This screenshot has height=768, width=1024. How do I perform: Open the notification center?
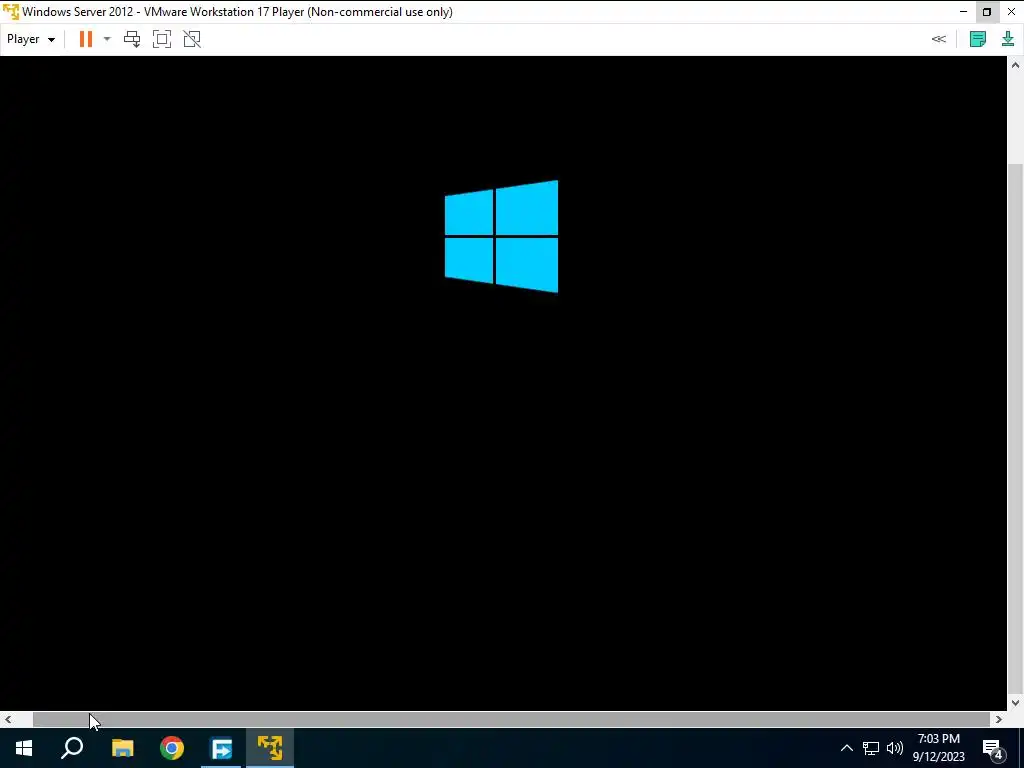pyautogui.click(x=993, y=749)
